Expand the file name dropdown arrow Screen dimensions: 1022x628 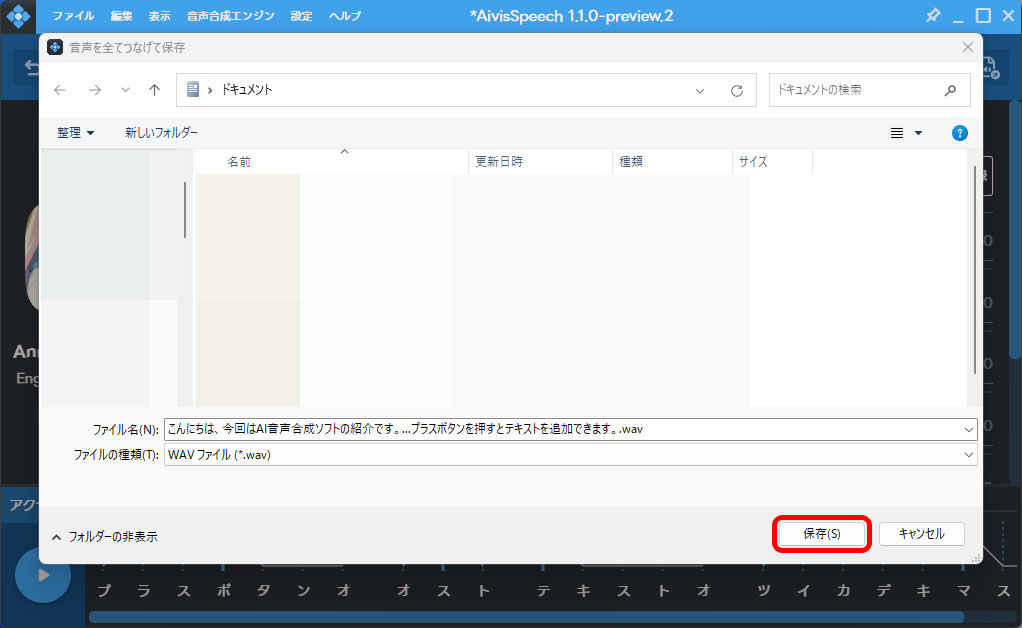[x=969, y=429]
